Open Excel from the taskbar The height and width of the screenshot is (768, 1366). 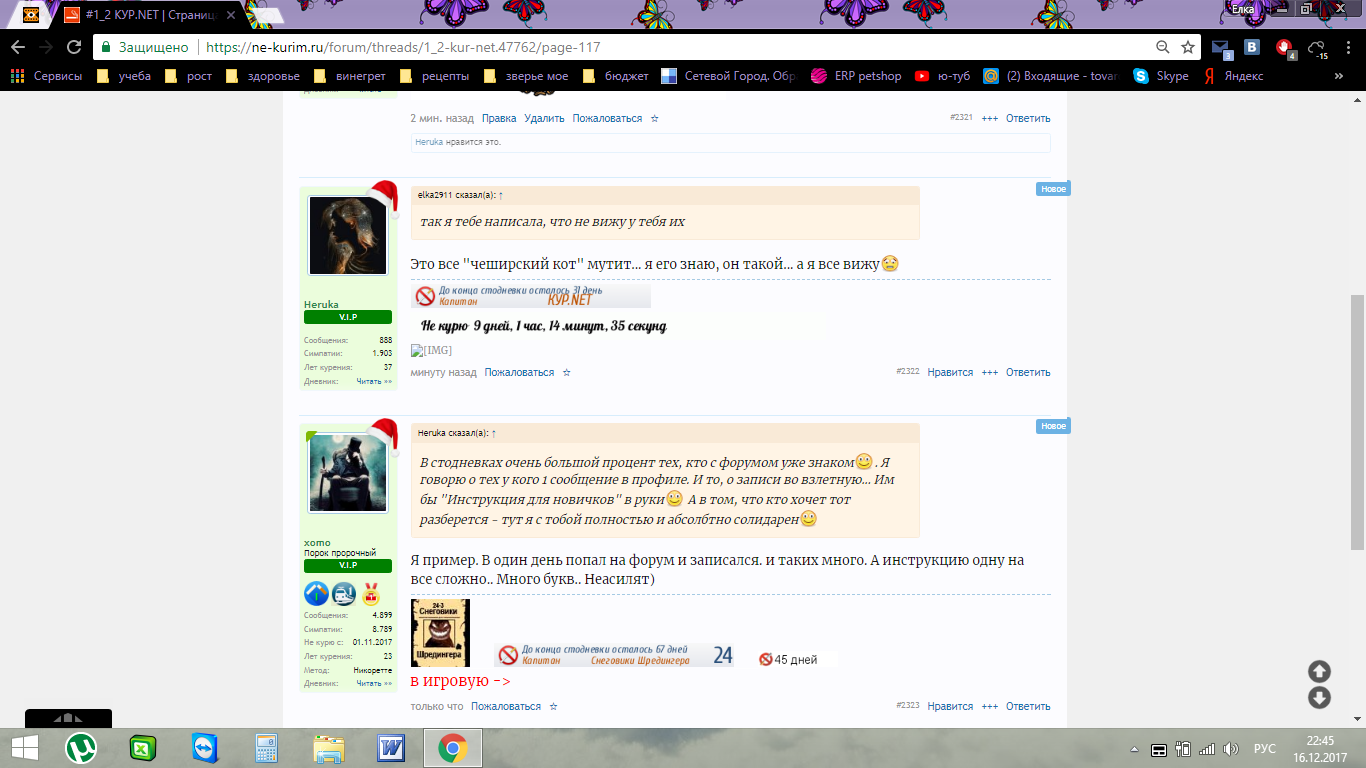[143, 748]
